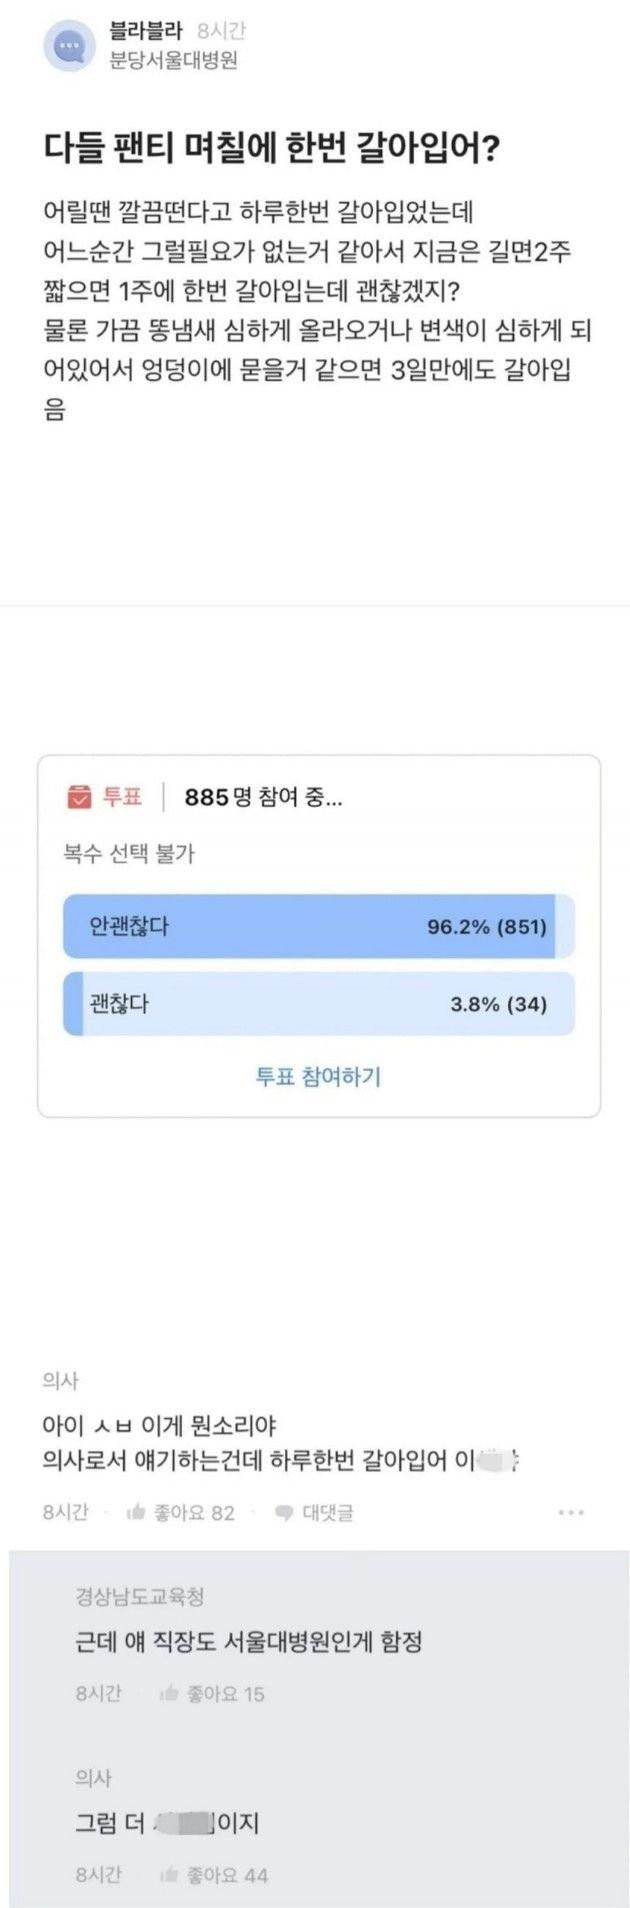The height and width of the screenshot is (1908, 630).
Task: Select the 안괜찮다 poll option
Action: coord(318,927)
